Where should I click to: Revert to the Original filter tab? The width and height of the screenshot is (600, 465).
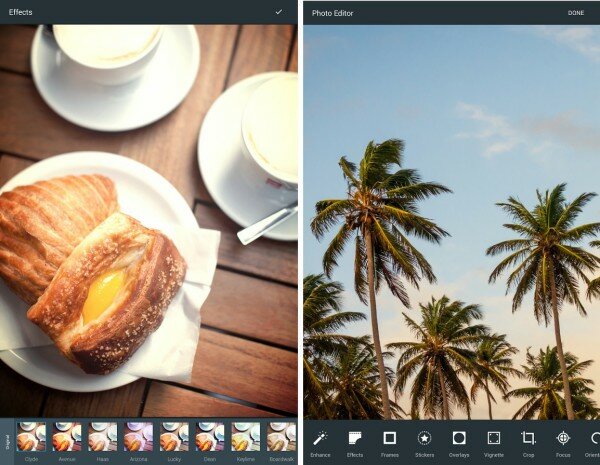7,440
